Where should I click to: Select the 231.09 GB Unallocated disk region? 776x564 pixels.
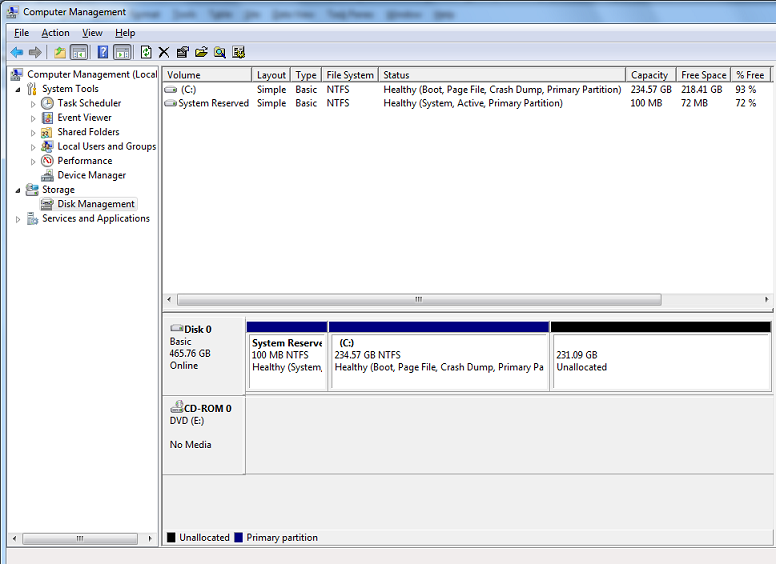coord(660,361)
